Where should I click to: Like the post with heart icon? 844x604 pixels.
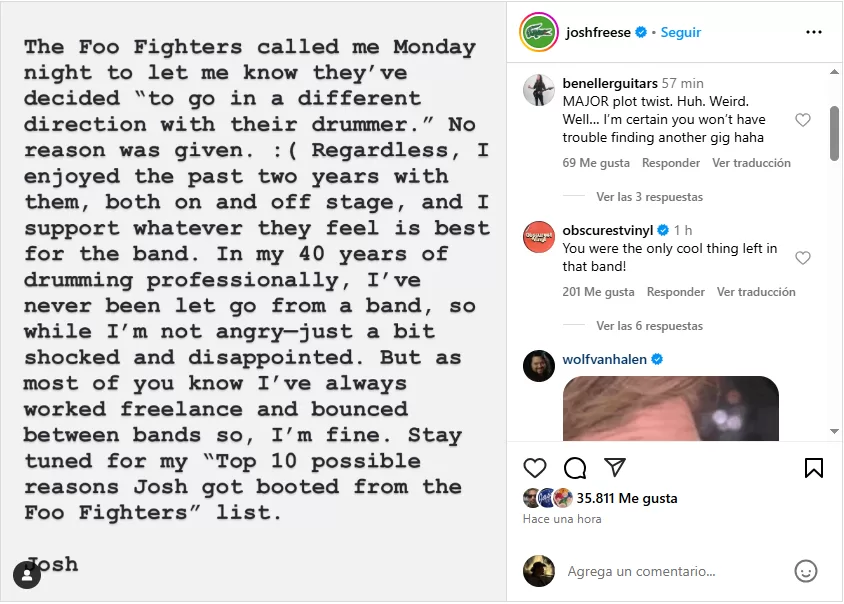click(x=535, y=468)
